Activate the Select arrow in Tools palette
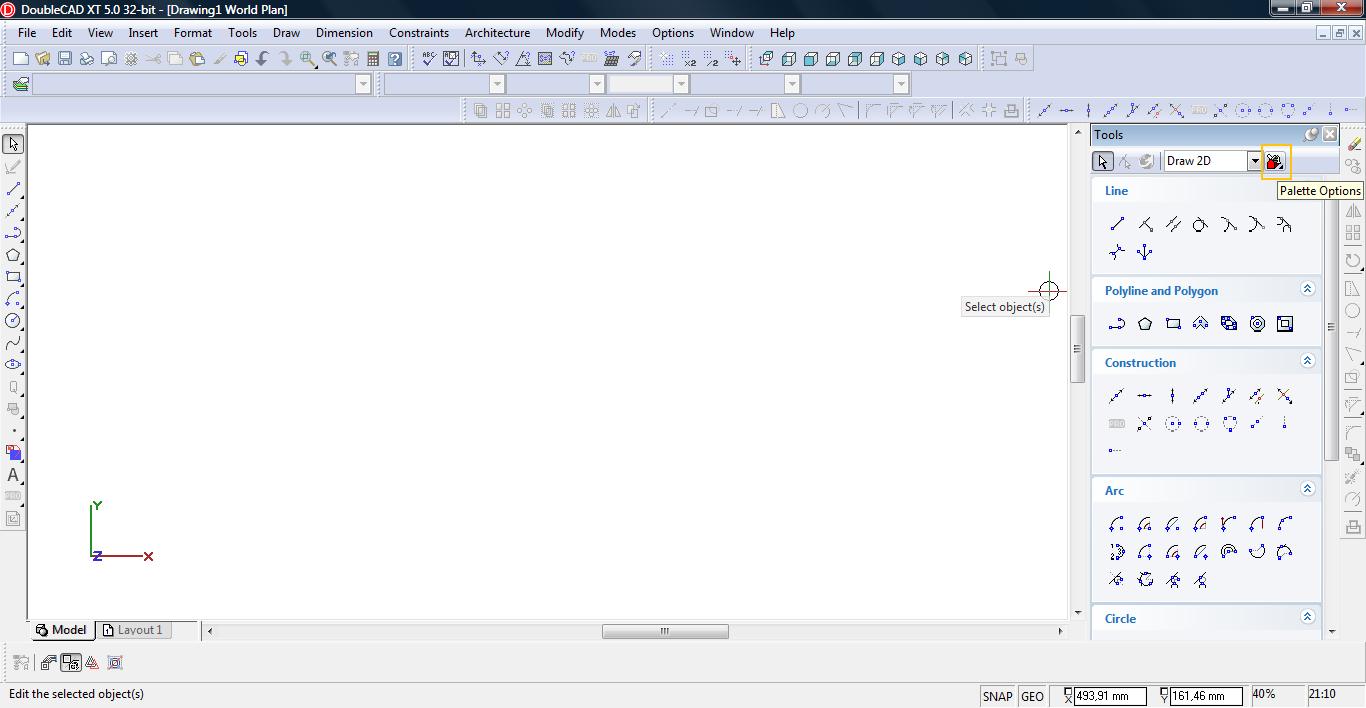The image size is (1366, 708). (1102, 161)
